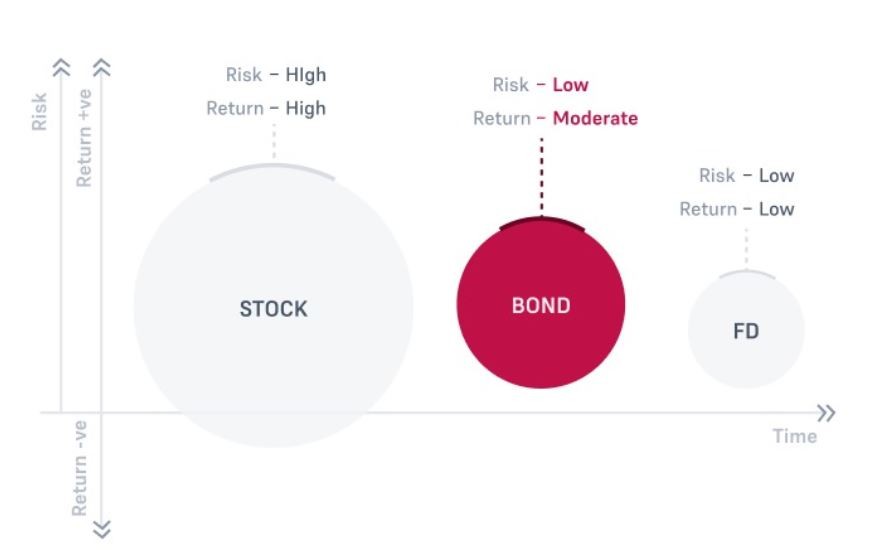Click the STOCK circle
The image size is (871, 550).
click(x=273, y=307)
